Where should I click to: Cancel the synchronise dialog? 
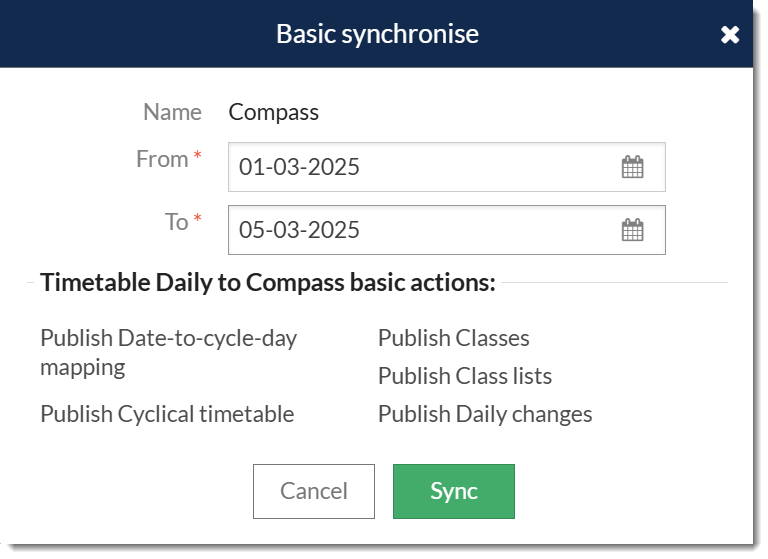tap(314, 491)
